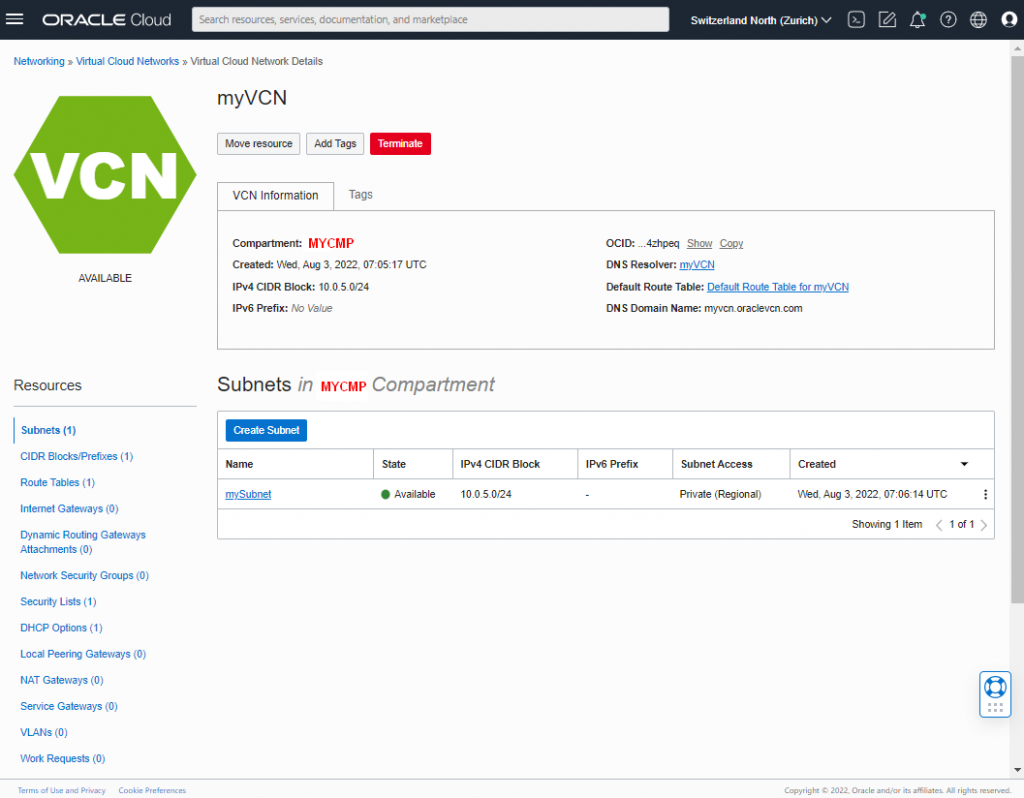Open the language globe selector
1024x798 pixels.
click(x=978, y=20)
